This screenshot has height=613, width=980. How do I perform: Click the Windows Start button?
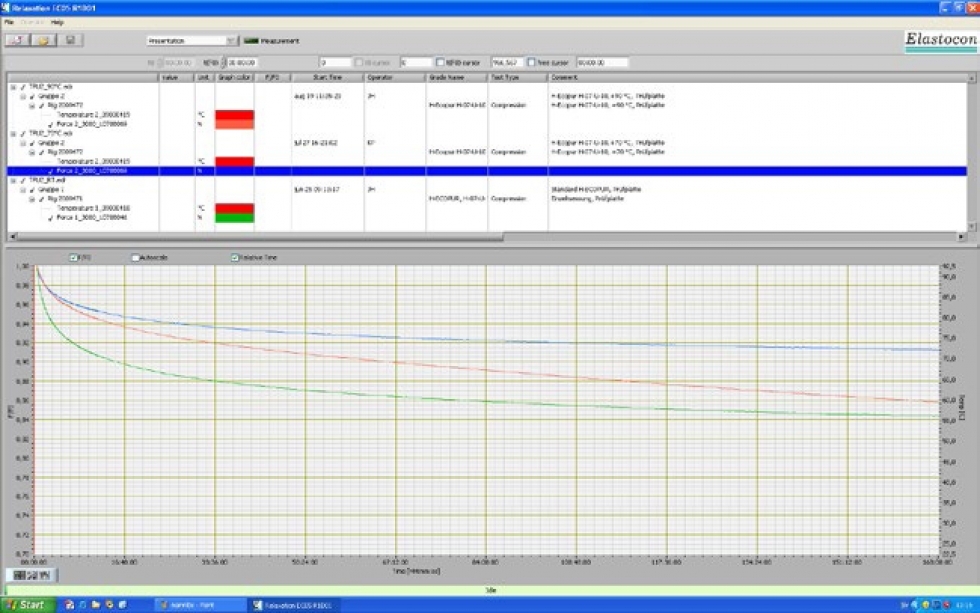(25, 605)
